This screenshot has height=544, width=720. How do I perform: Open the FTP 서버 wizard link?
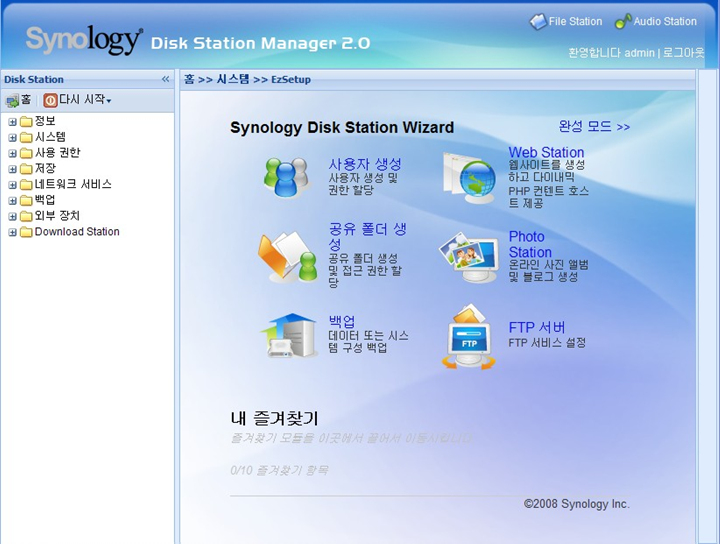pos(537,327)
